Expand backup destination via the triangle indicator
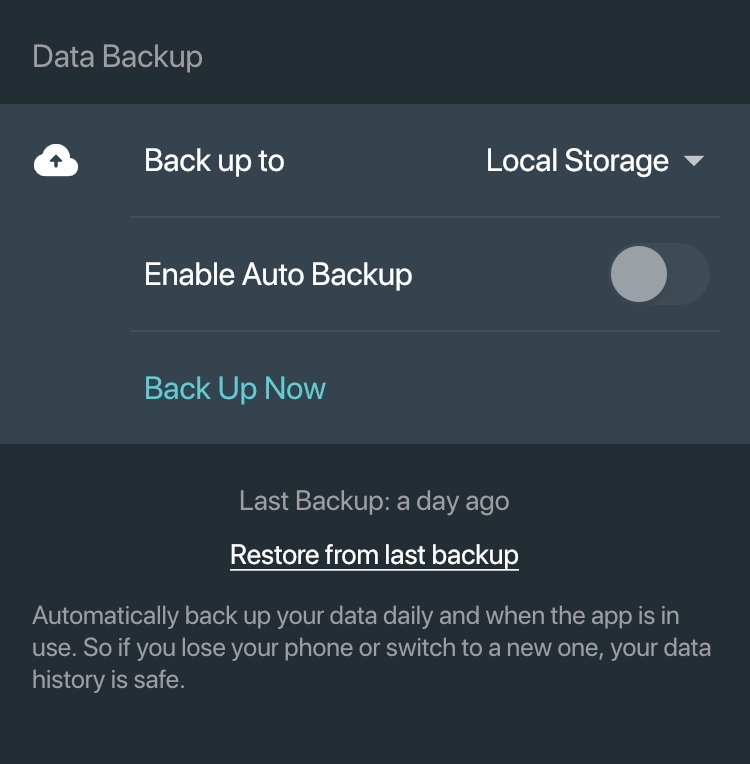 pyautogui.click(x=693, y=161)
